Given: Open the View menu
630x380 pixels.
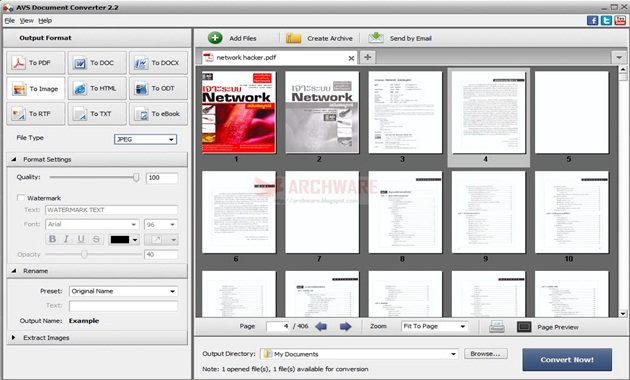Looking at the screenshot, I should click(x=27, y=20).
